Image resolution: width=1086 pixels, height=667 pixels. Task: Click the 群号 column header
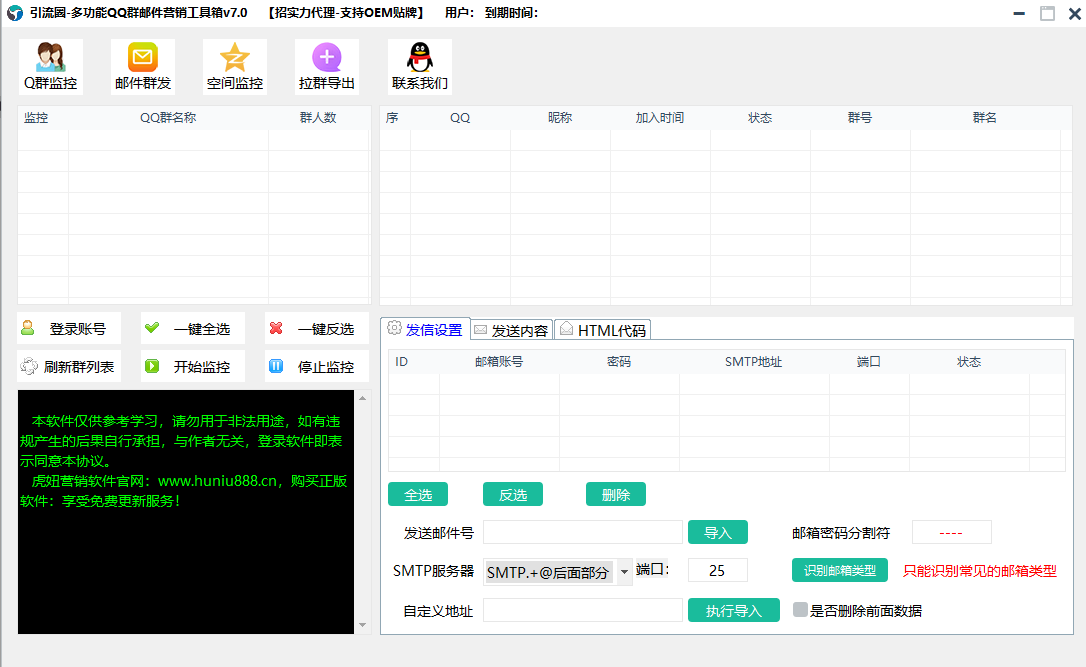(860, 118)
